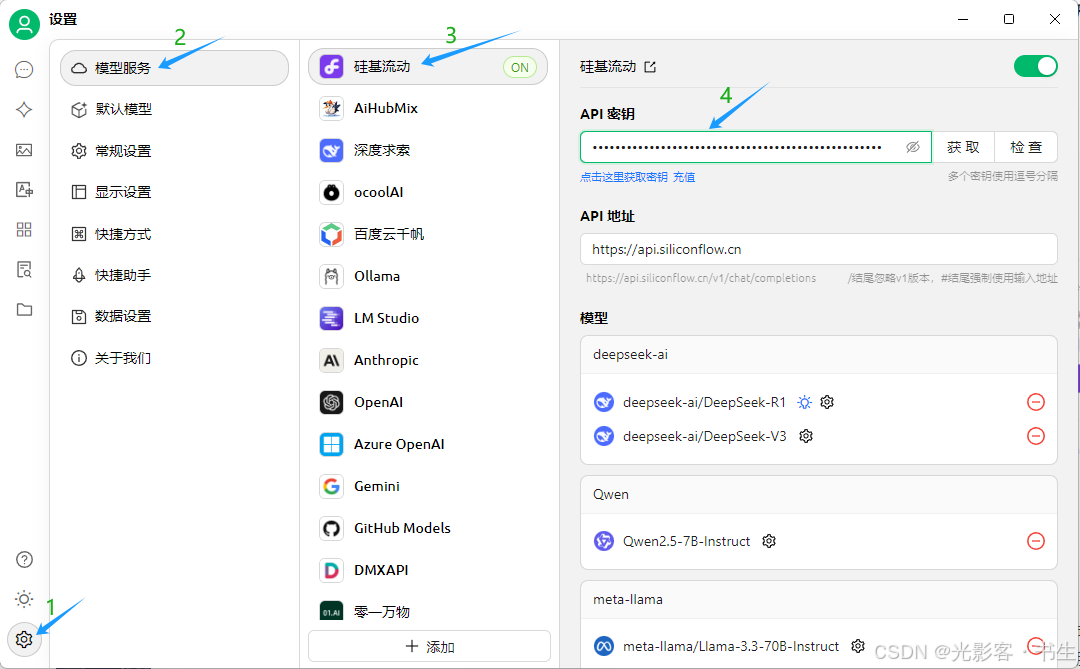Focus the API 地址 input field
The width and height of the screenshot is (1080, 669).
tap(818, 249)
